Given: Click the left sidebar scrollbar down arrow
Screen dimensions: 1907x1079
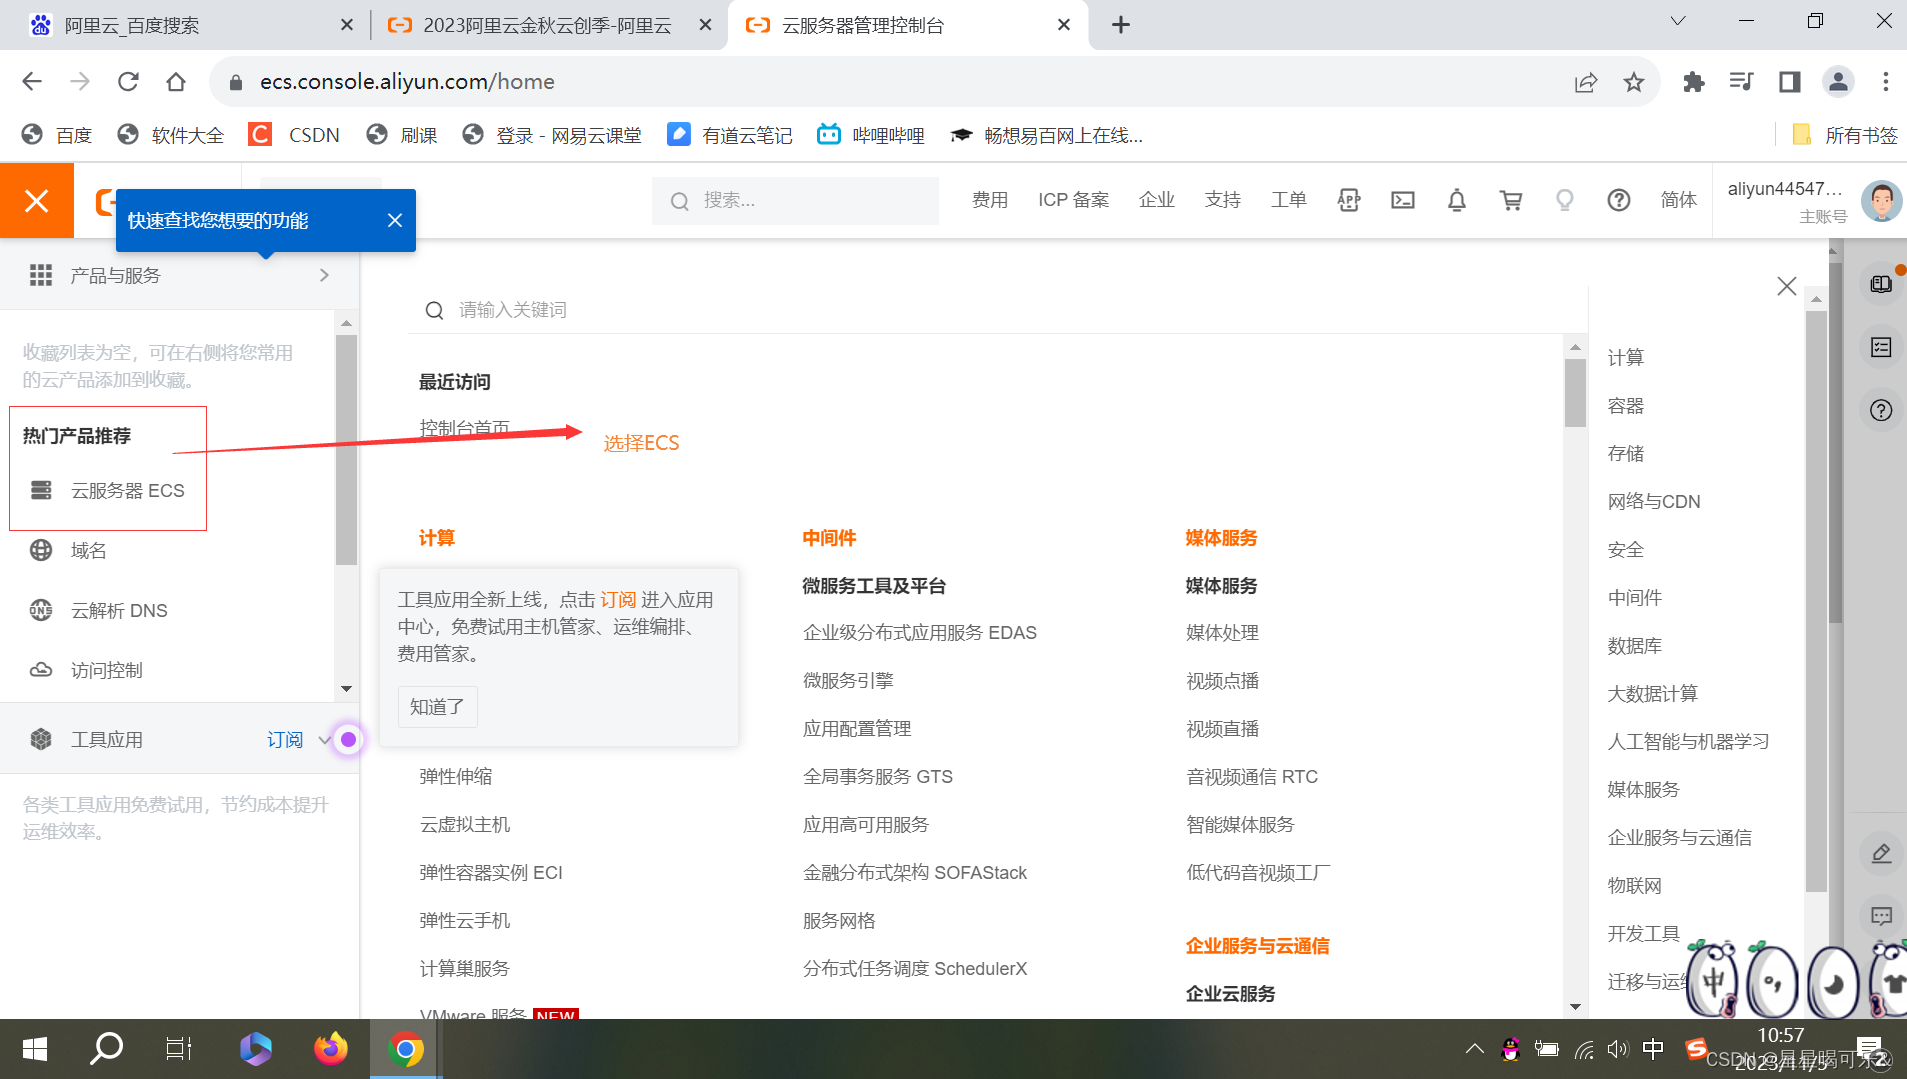Looking at the screenshot, I should [346, 688].
